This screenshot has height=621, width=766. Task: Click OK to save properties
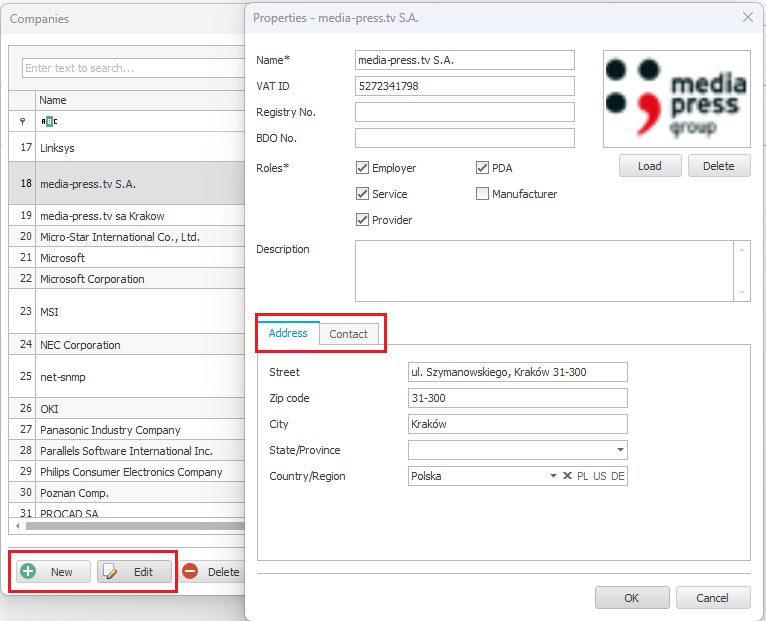pos(632,598)
